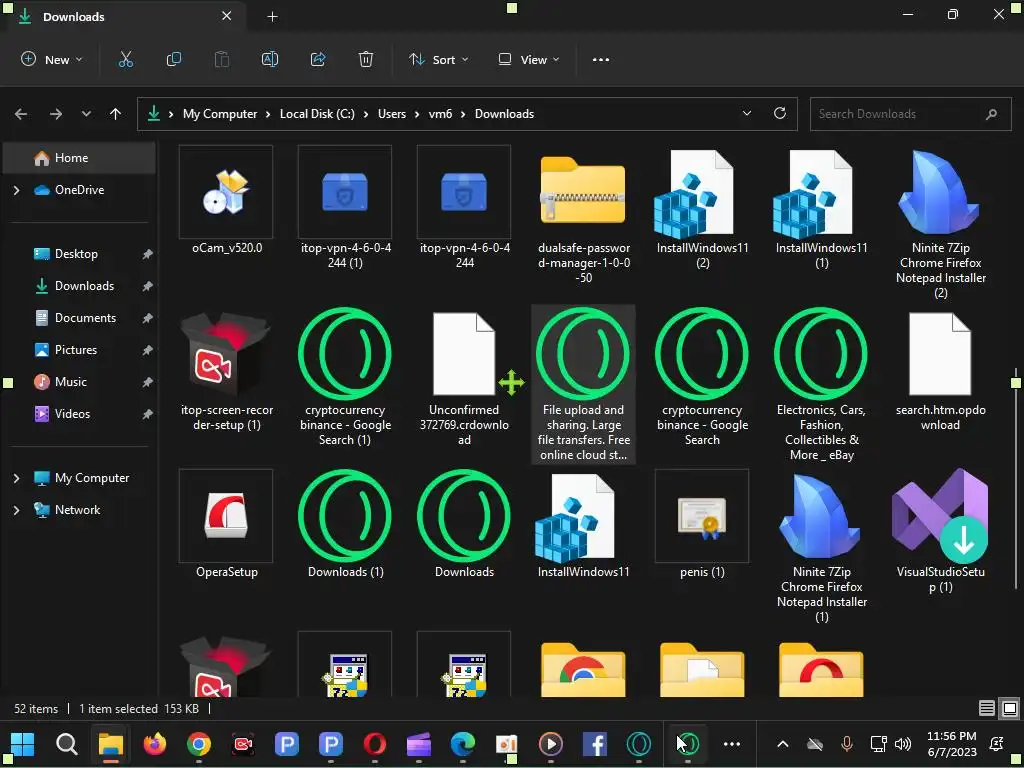1024x768 pixels.
Task: Select Ninite 7Zip Chrome Firefox Notepad Installer (2)
Action: (940, 223)
